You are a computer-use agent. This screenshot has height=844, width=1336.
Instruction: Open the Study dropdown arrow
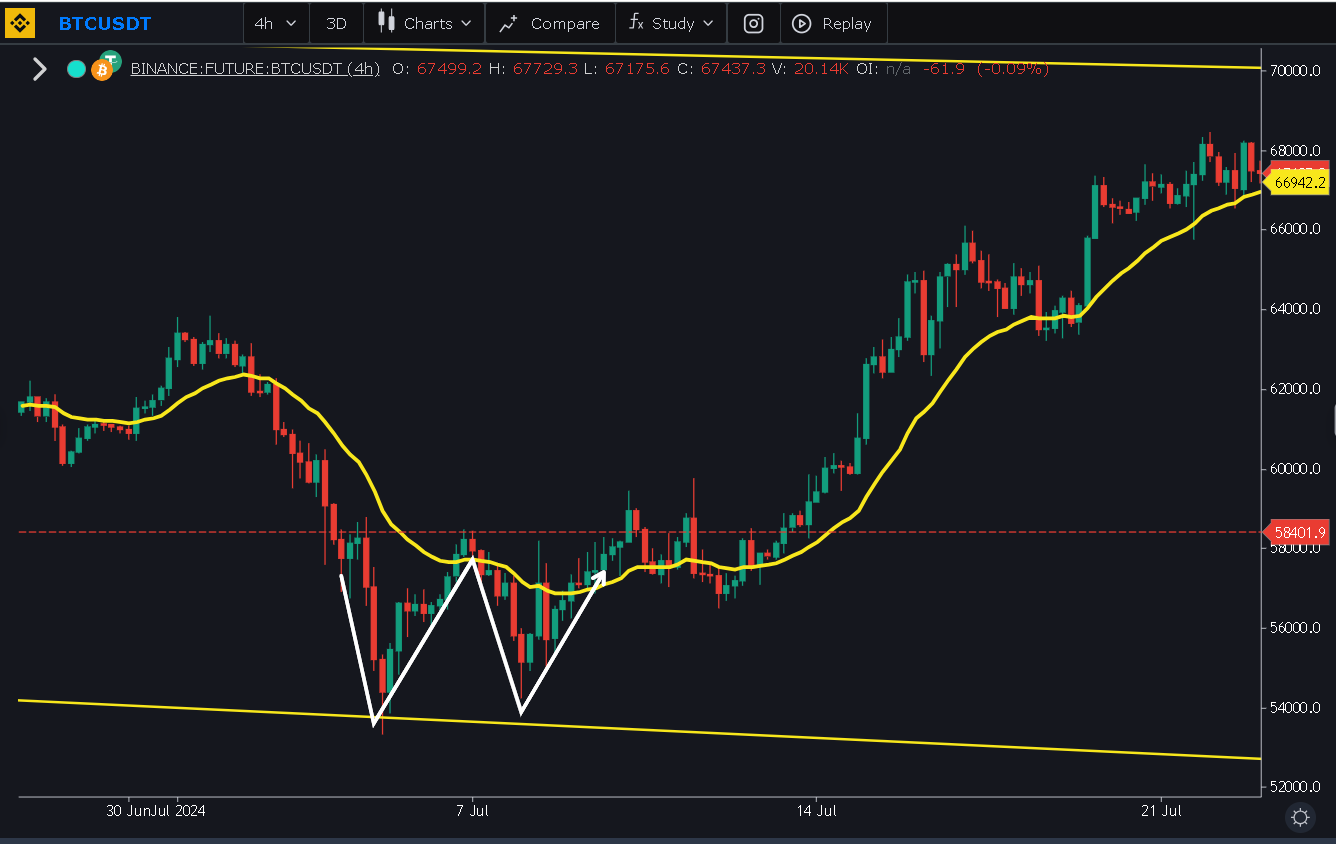[709, 23]
